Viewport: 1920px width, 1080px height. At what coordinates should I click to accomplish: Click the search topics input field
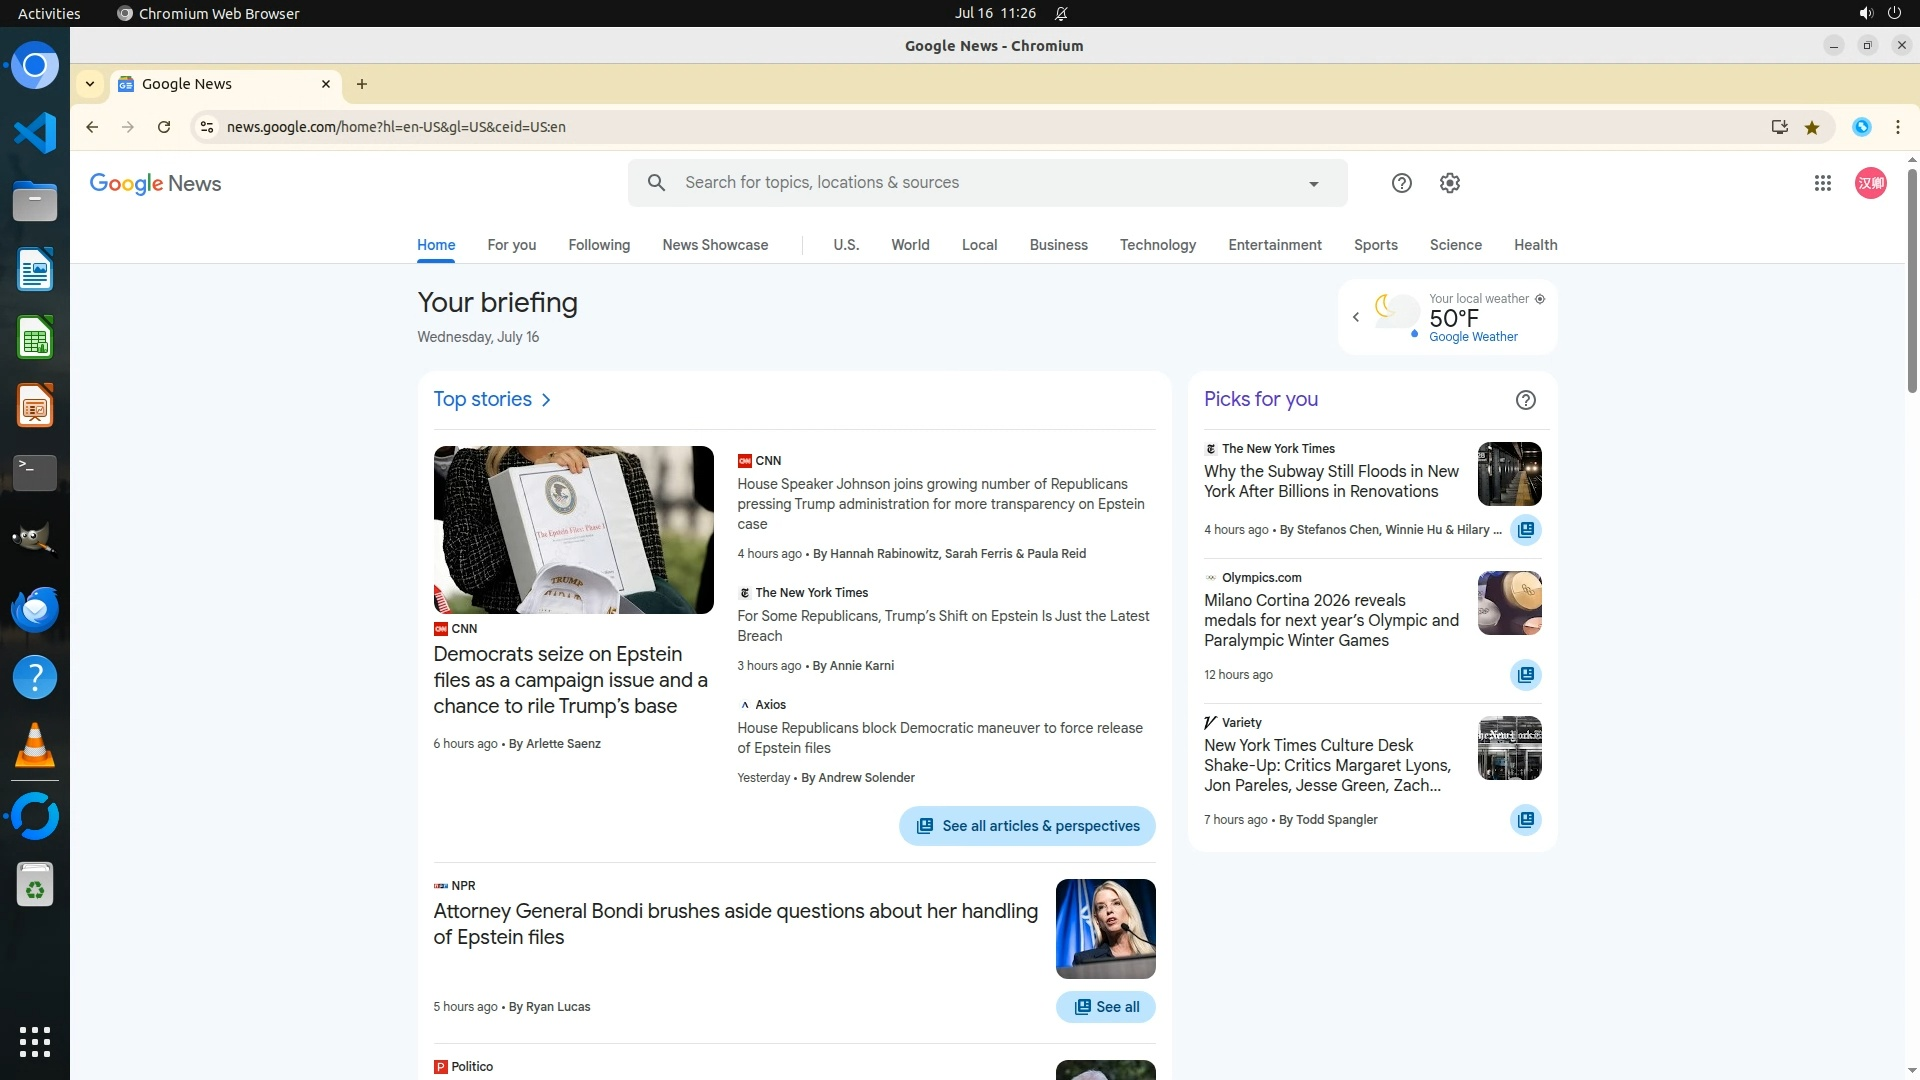click(980, 183)
